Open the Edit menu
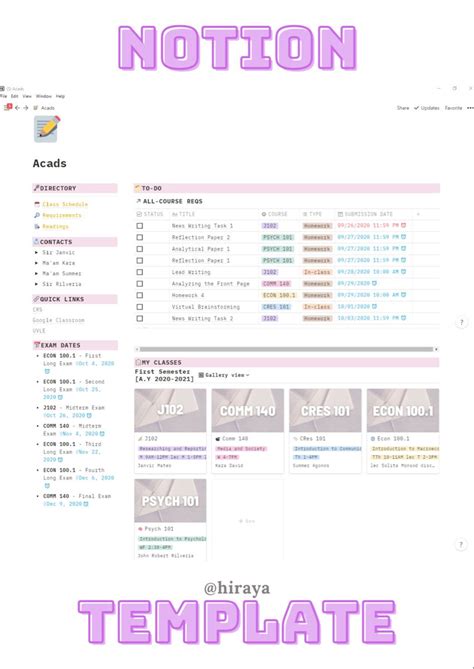Image resolution: width=474 pixels, height=669 pixels. pos(15,96)
